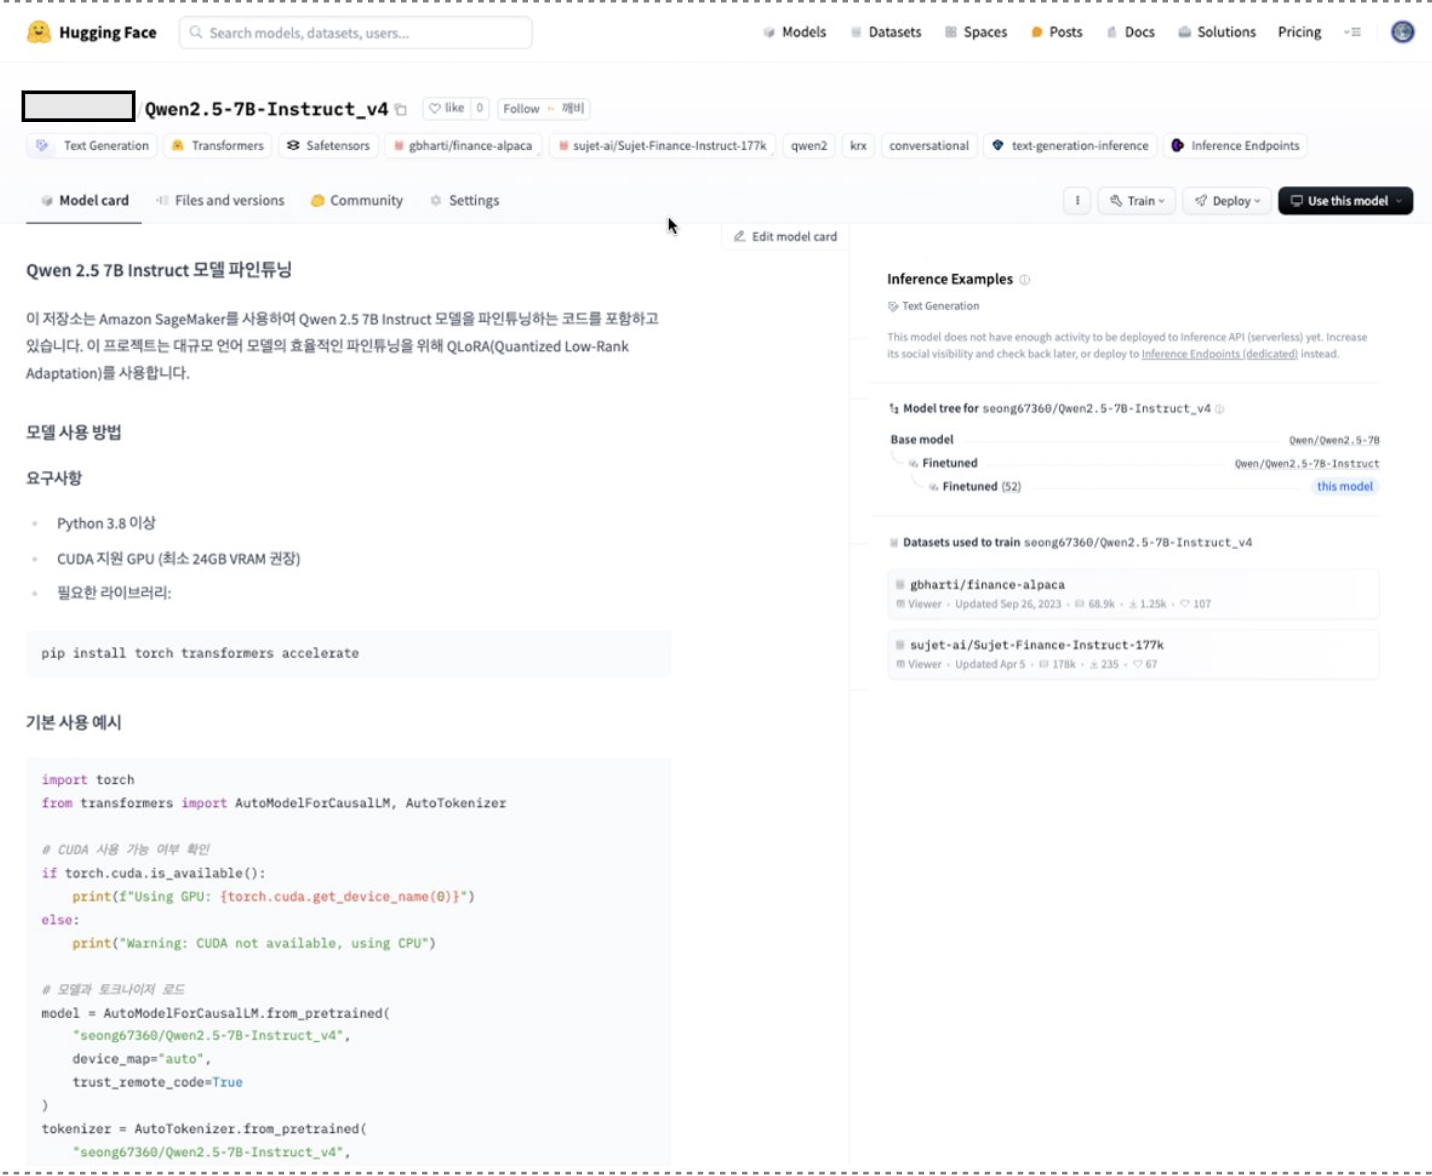The height and width of the screenshot is (1176, 1432).
Task: Open Inference Endpoints (dedicated) link
Action: (1220, 354)
